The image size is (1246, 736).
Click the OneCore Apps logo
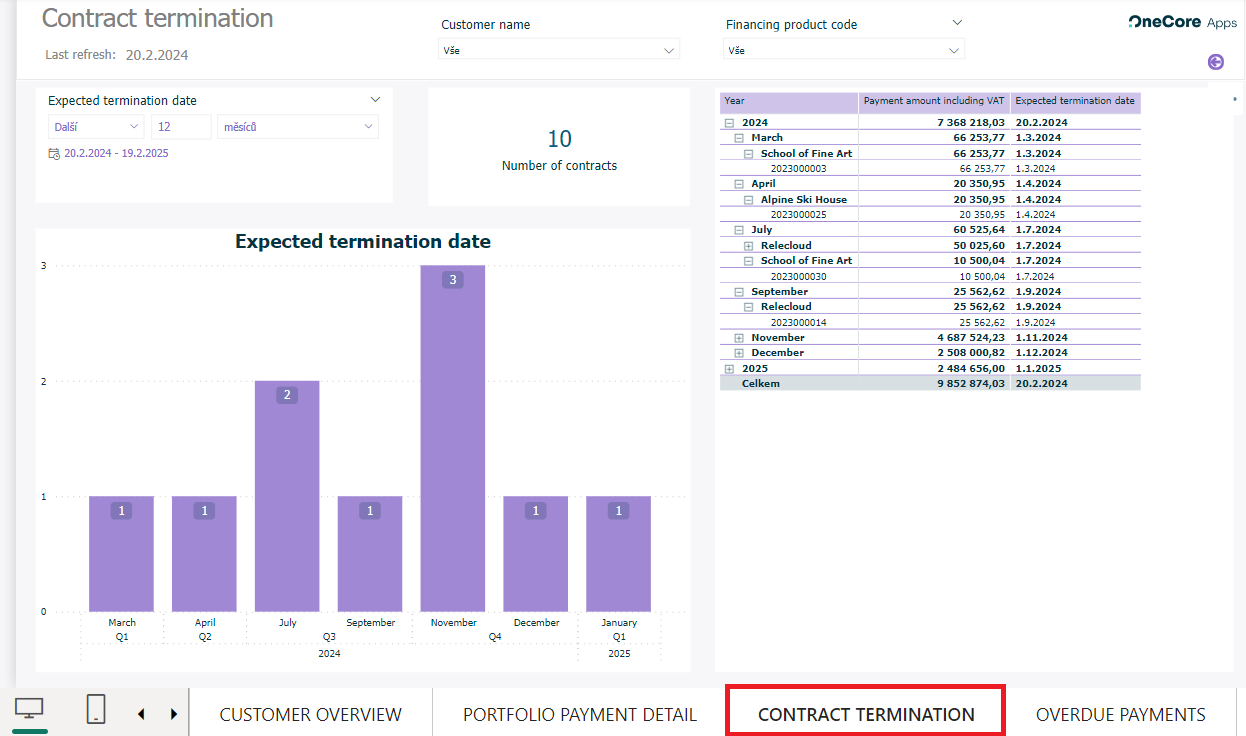pyautogui.click(x=1182, y=22)
